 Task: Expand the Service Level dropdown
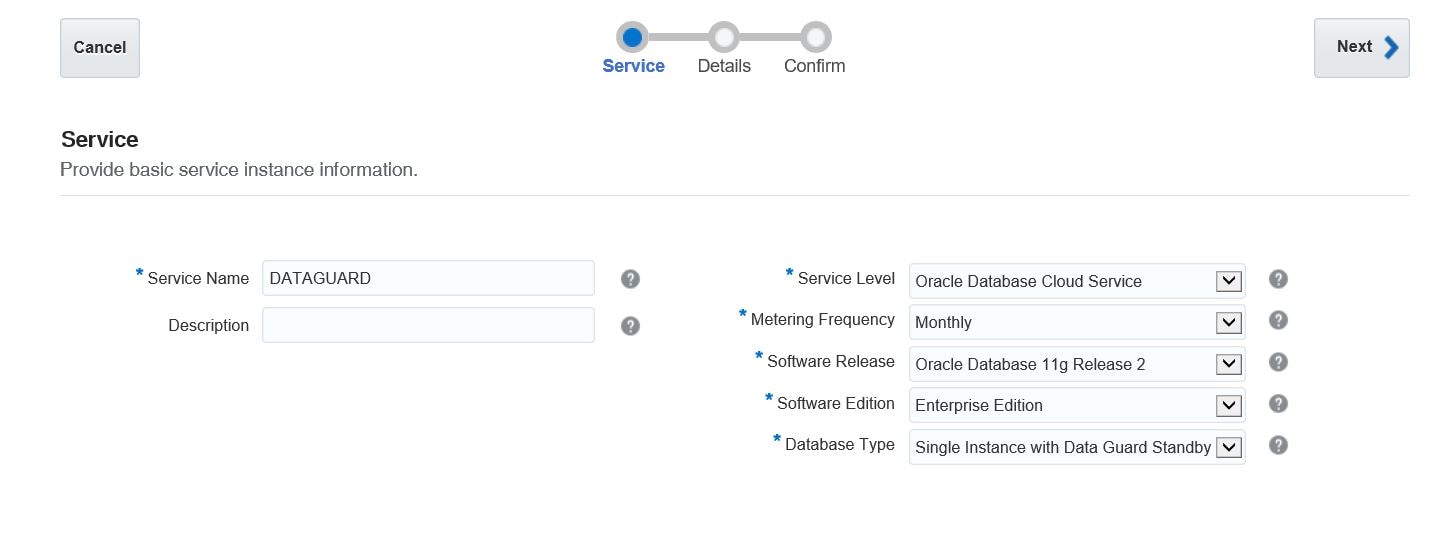(1228, 281)
